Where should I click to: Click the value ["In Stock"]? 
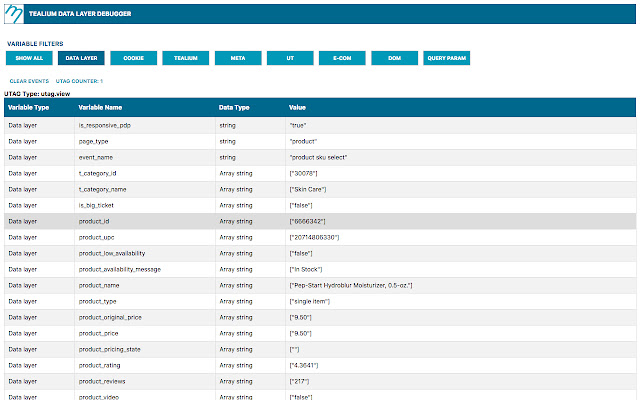tap(306, 269)
